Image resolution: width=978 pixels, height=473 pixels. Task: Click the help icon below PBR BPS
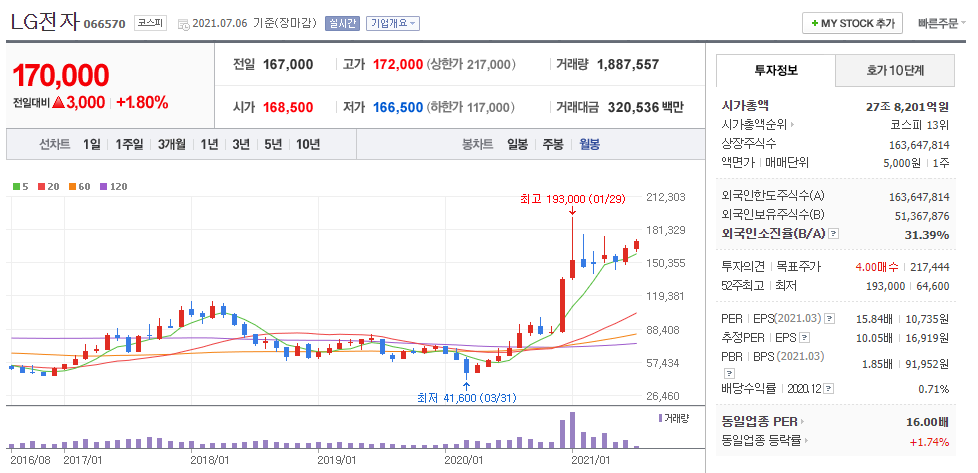point(729,373)
